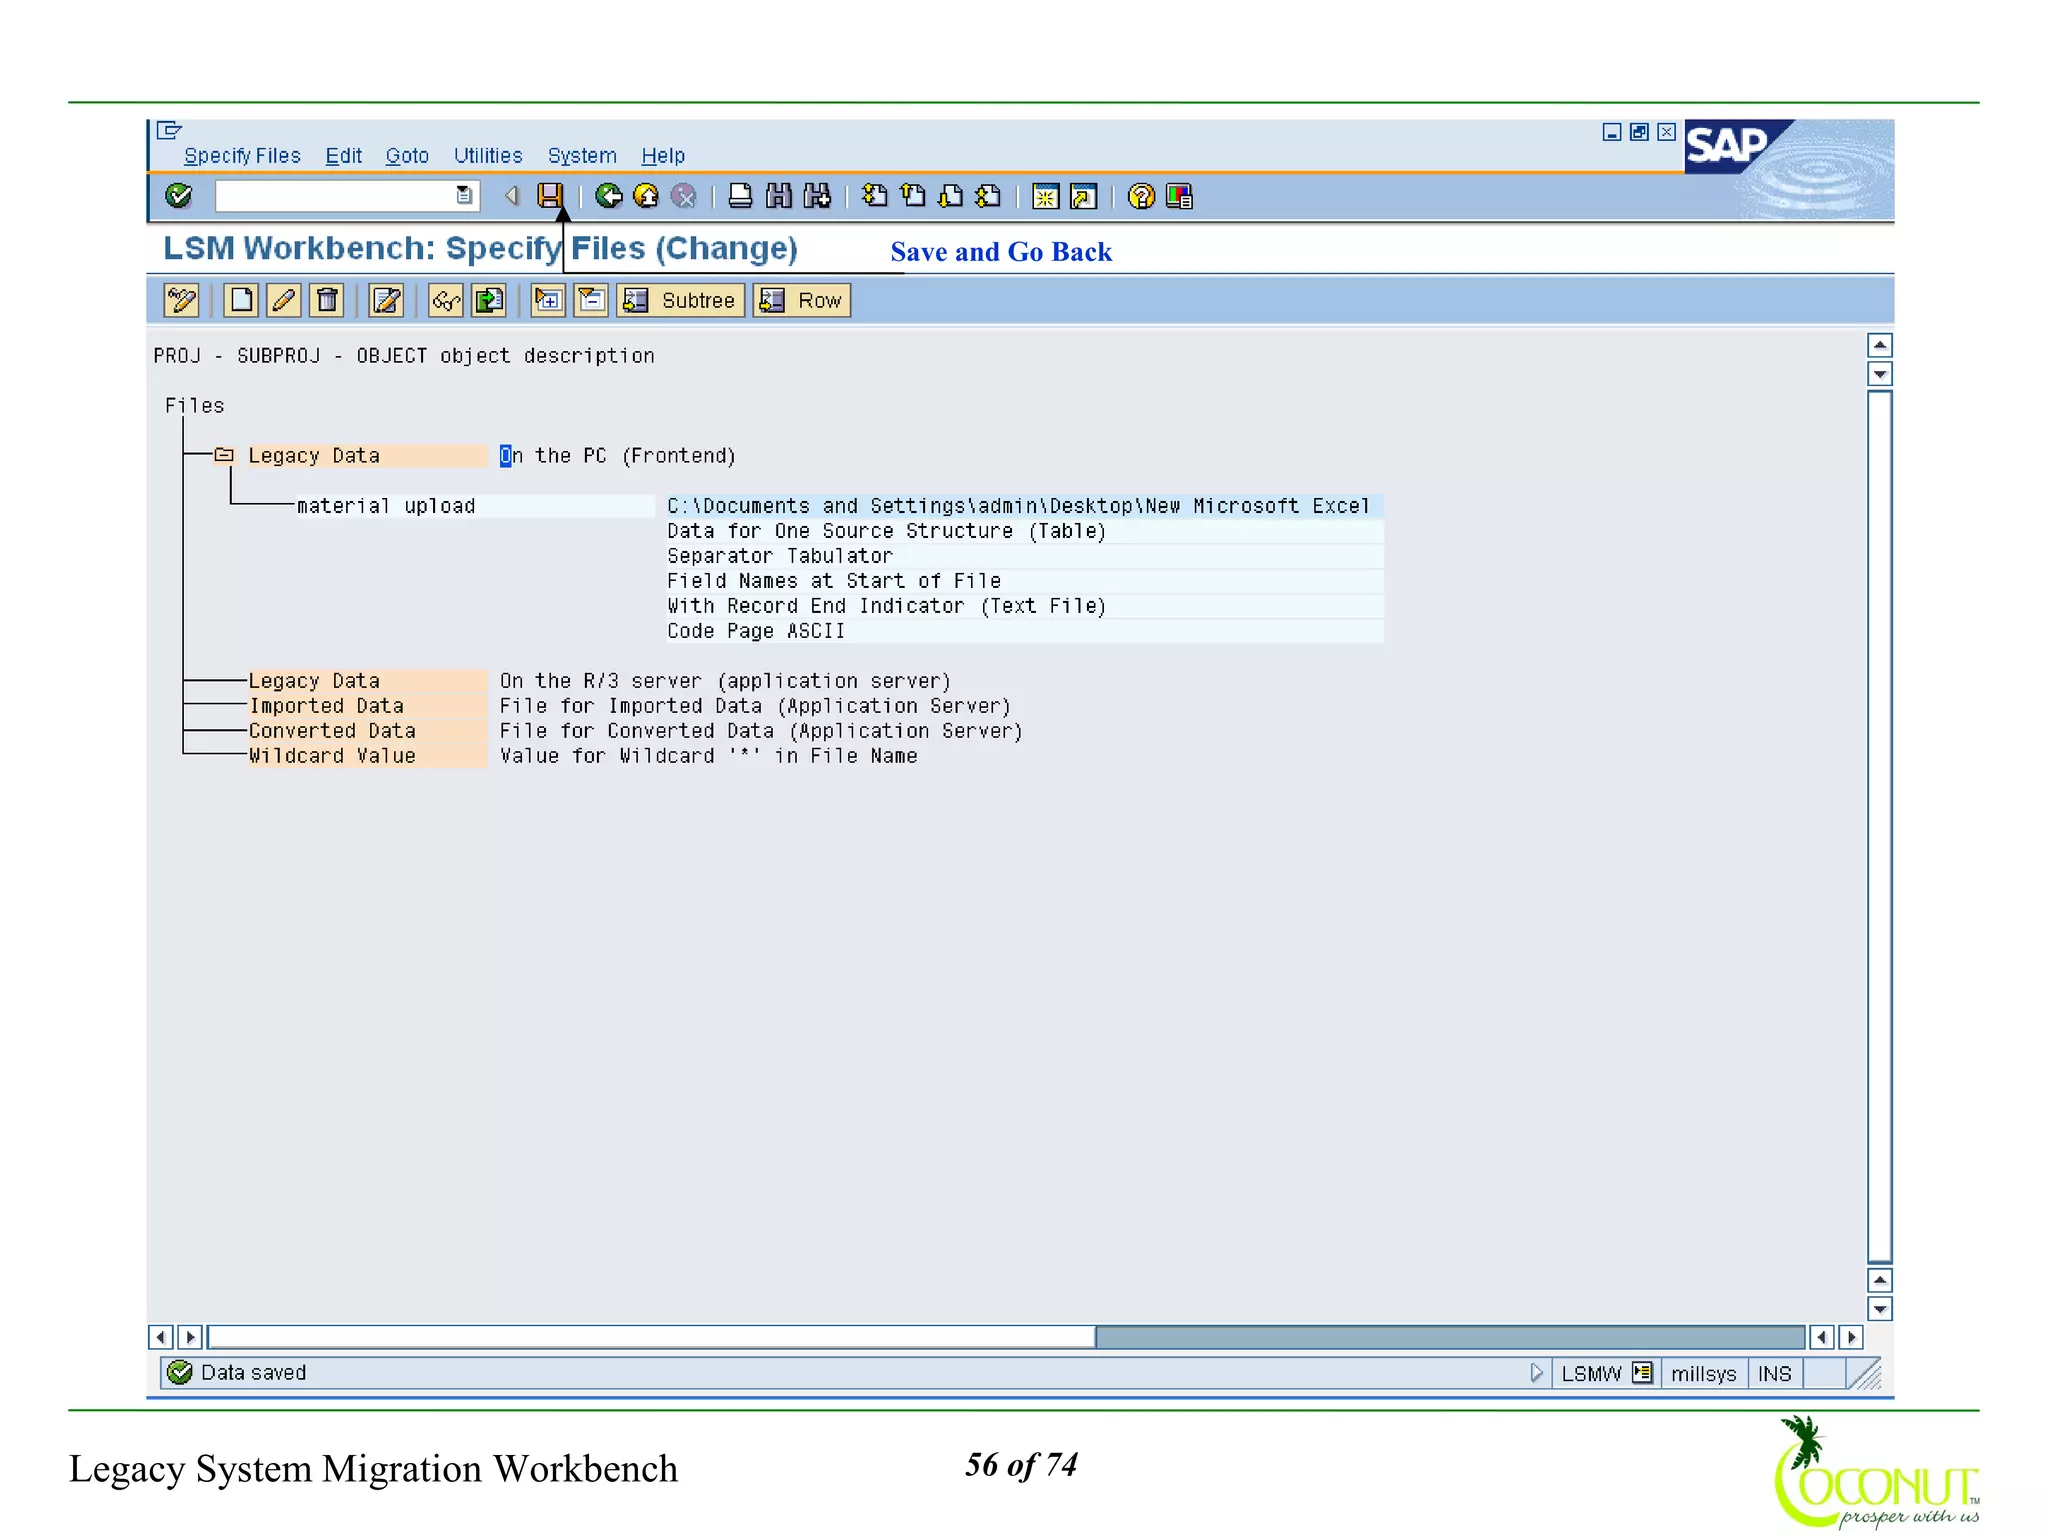Click the Save diskette icon

click(550, 196)
